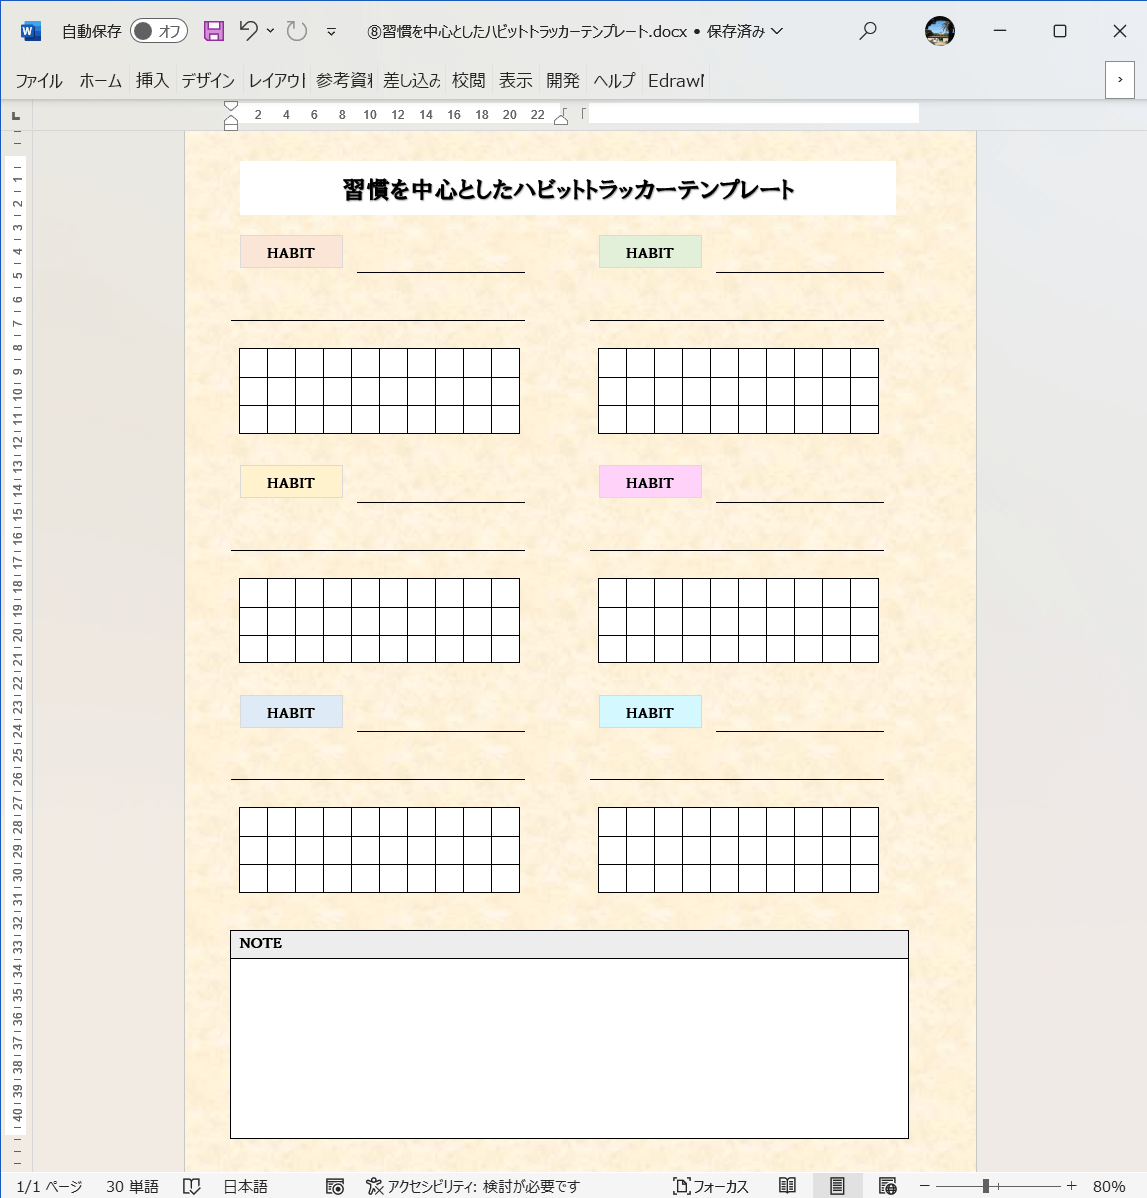Open the Undo dropdown arrow
Viewport: 1147px width, 1198px height.
pyautogui.click(x=272, y=31)
